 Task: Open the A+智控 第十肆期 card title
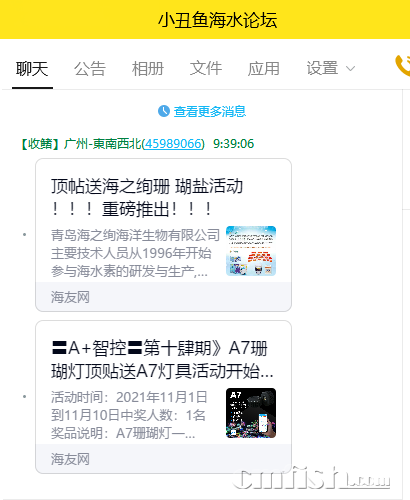pyautogui.click(x=162, y=360)
